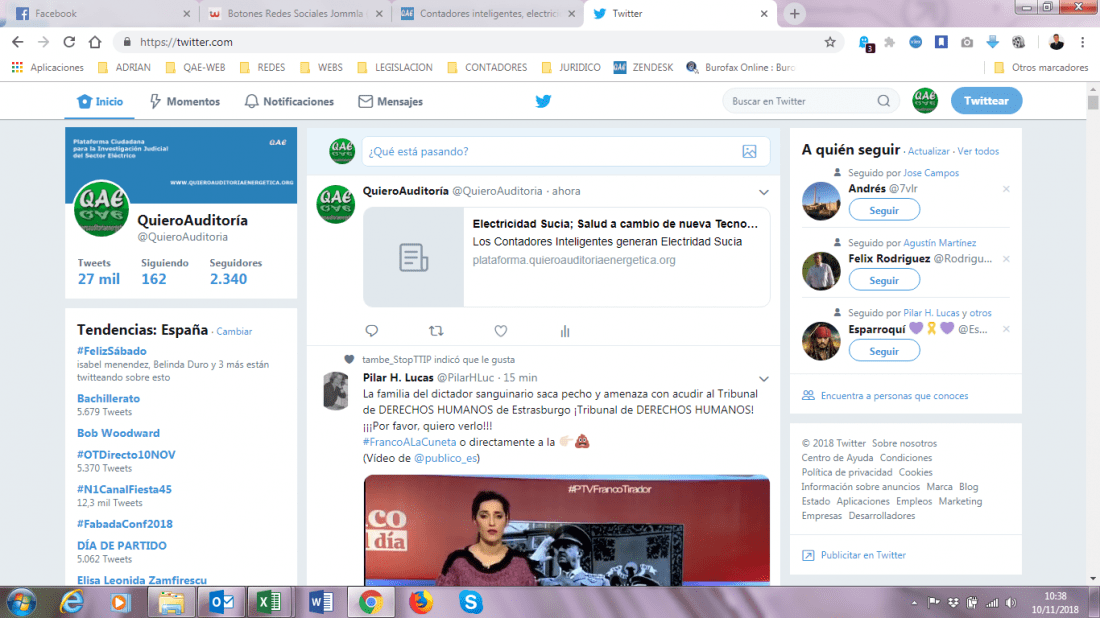The width and height of the screenshot is (1100, 618).
Task: Follow Esparroquí with Seguir button
Action: pyautogui.click(x=884, y=351)
